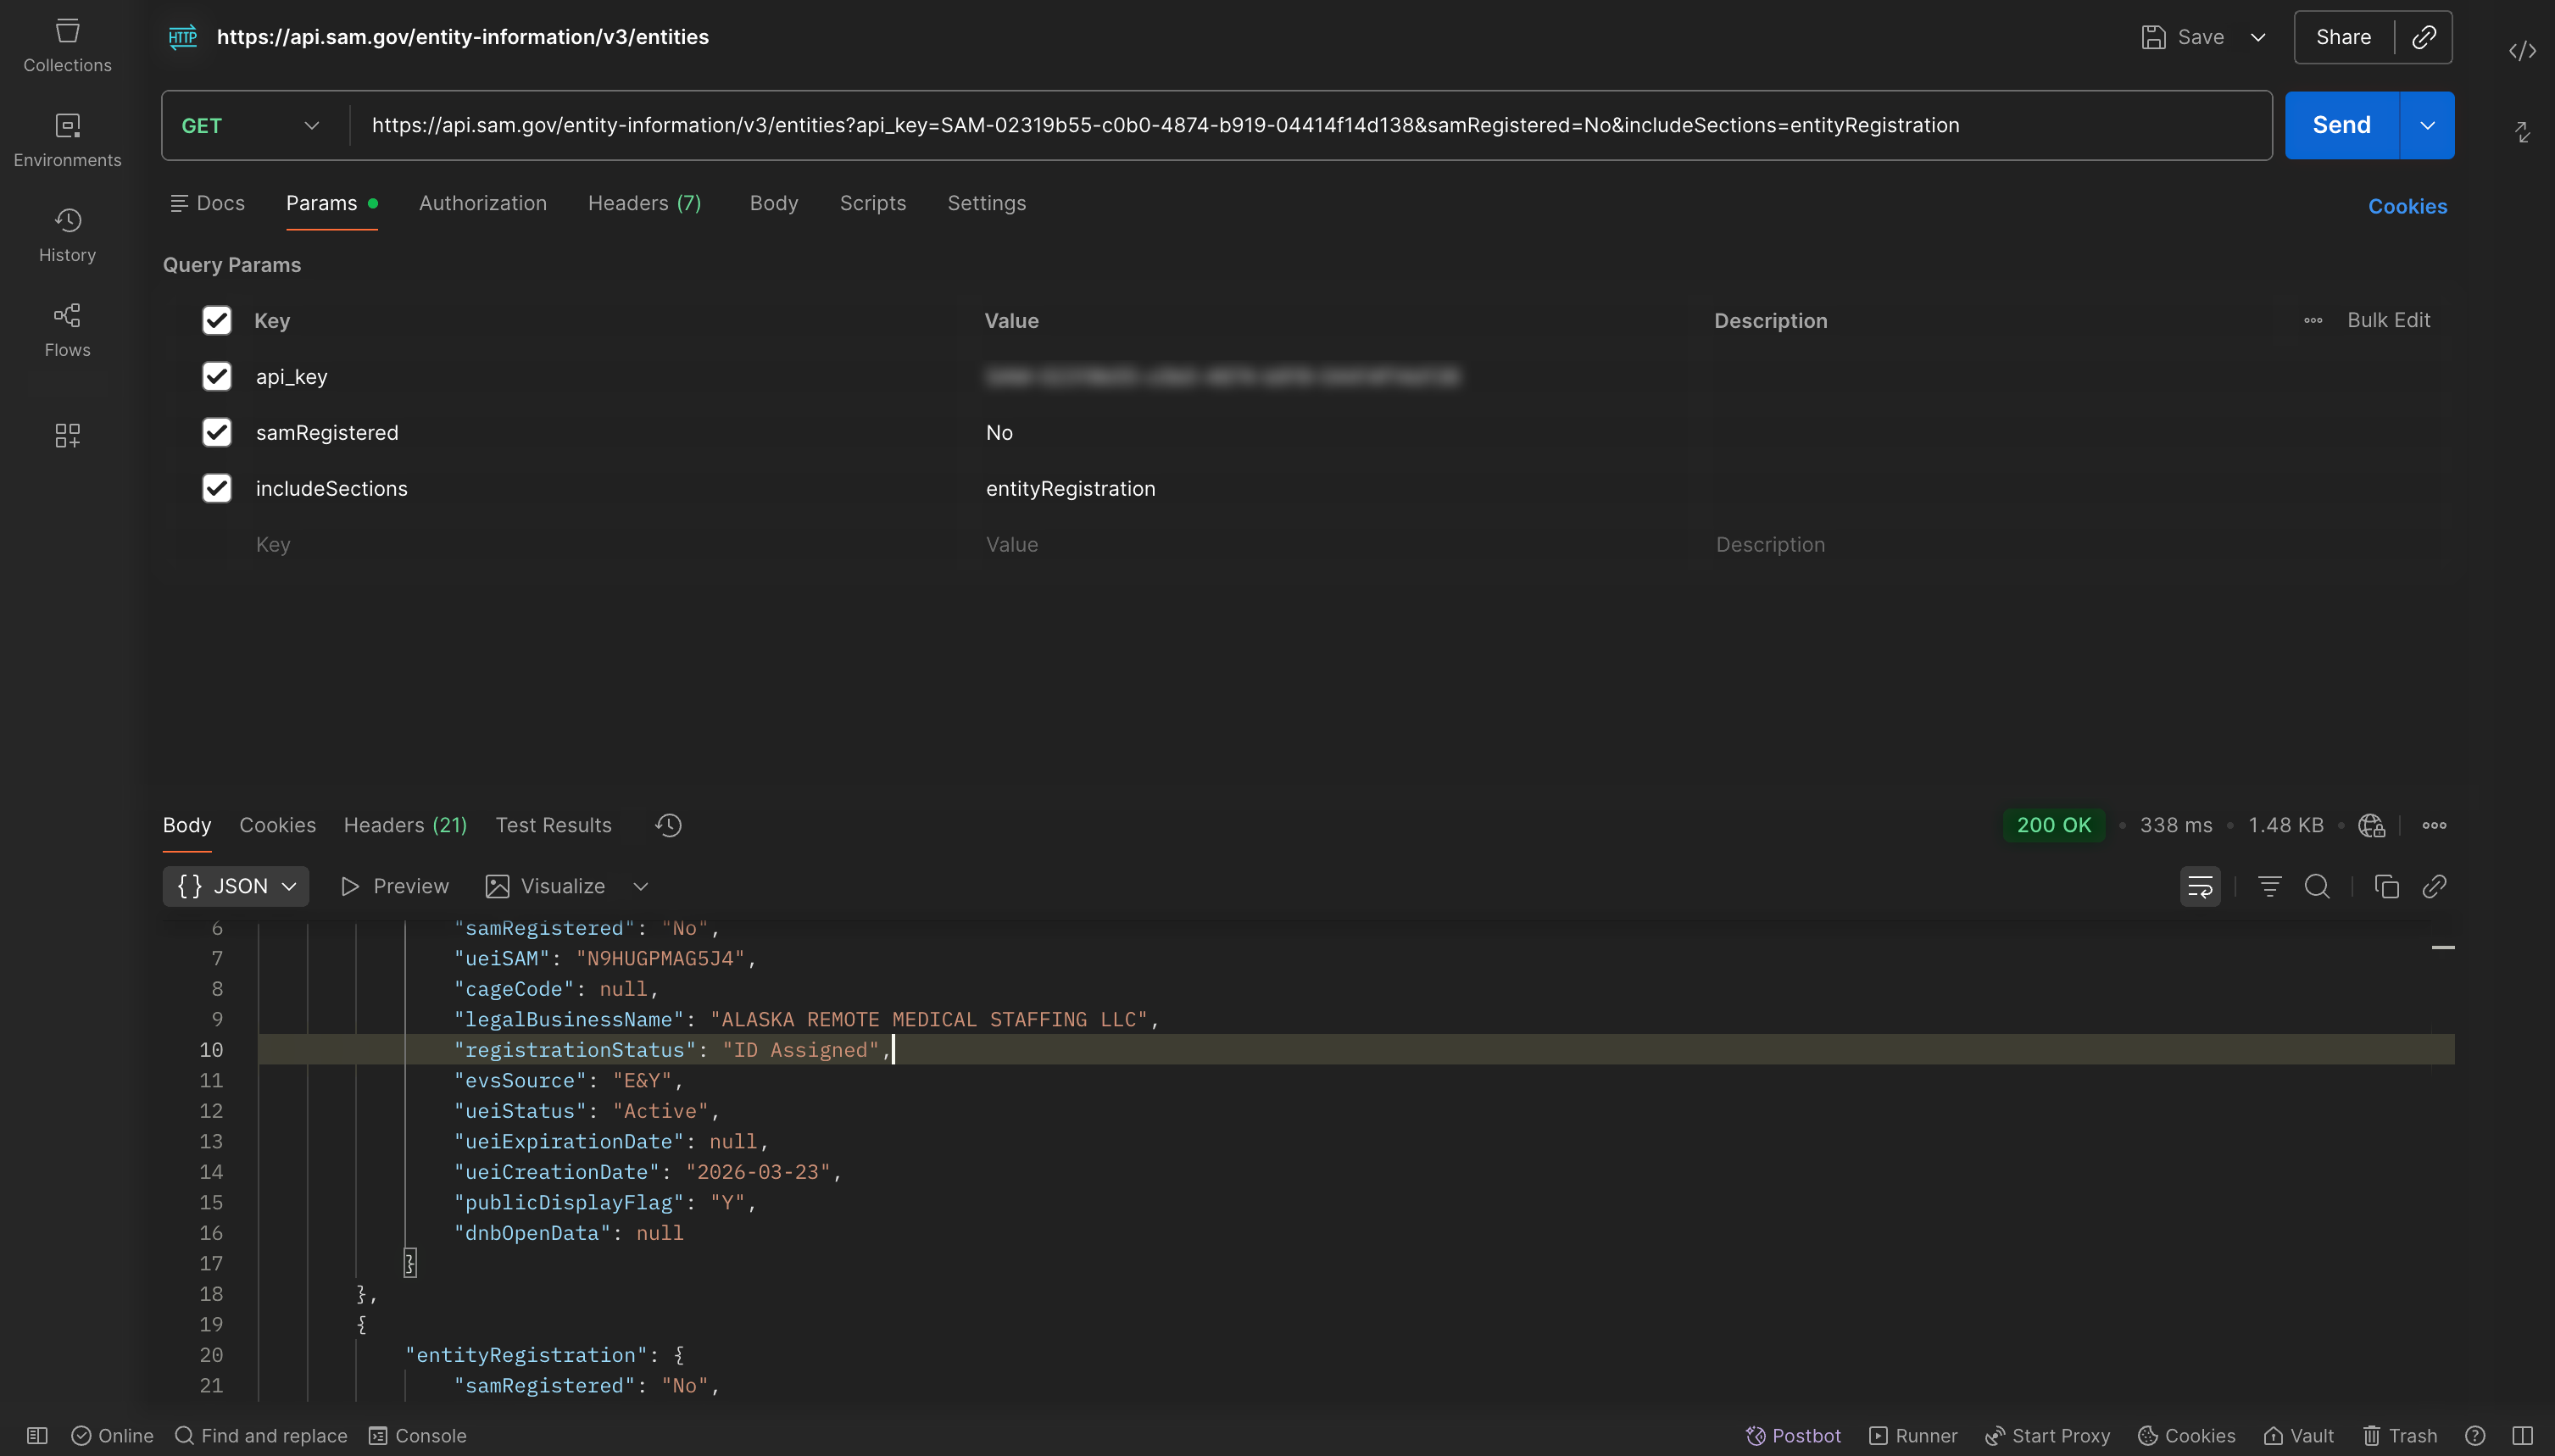Click Start Proxy in the status bar
The image size is (2555, 1456).
[2047, 1436]
